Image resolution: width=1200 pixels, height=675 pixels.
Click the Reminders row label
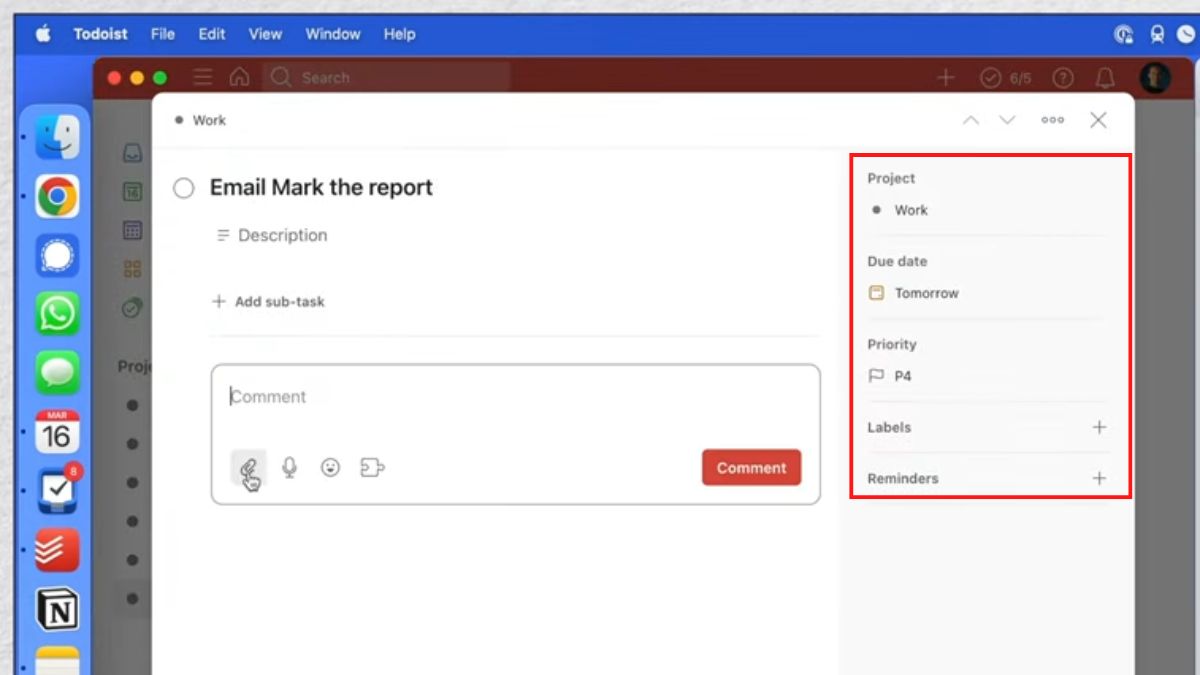tap(903, 478)
